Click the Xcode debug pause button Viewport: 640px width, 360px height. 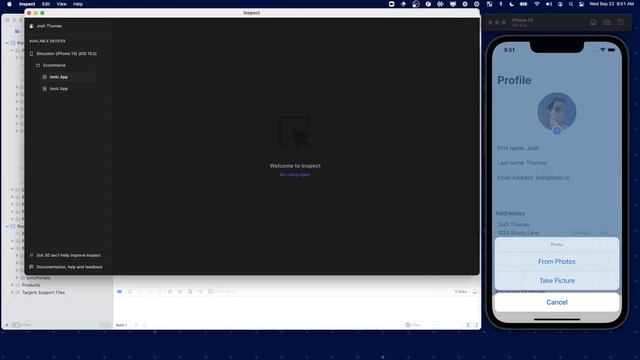tap(130, 291)
